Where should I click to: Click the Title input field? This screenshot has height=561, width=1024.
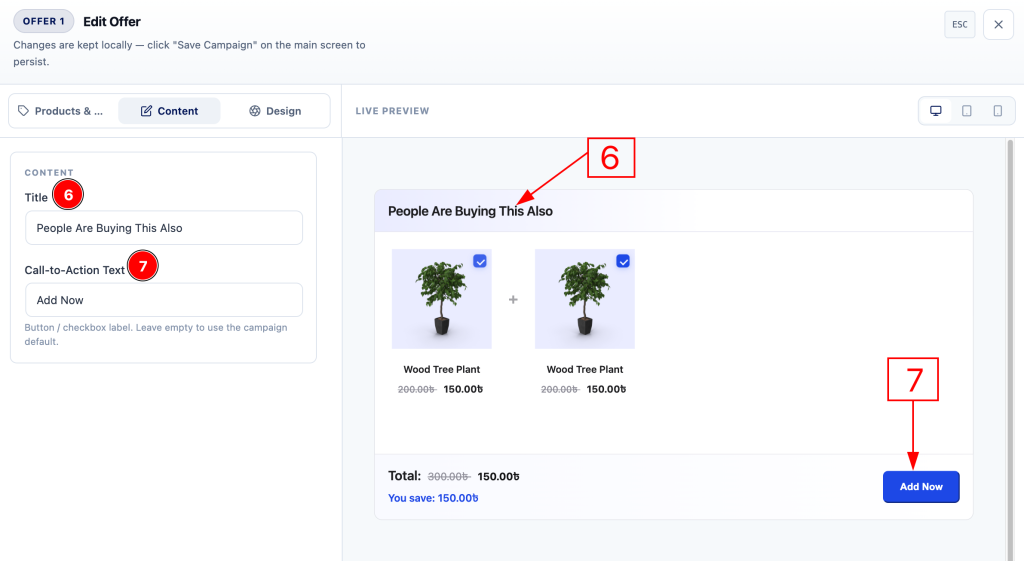164,228
